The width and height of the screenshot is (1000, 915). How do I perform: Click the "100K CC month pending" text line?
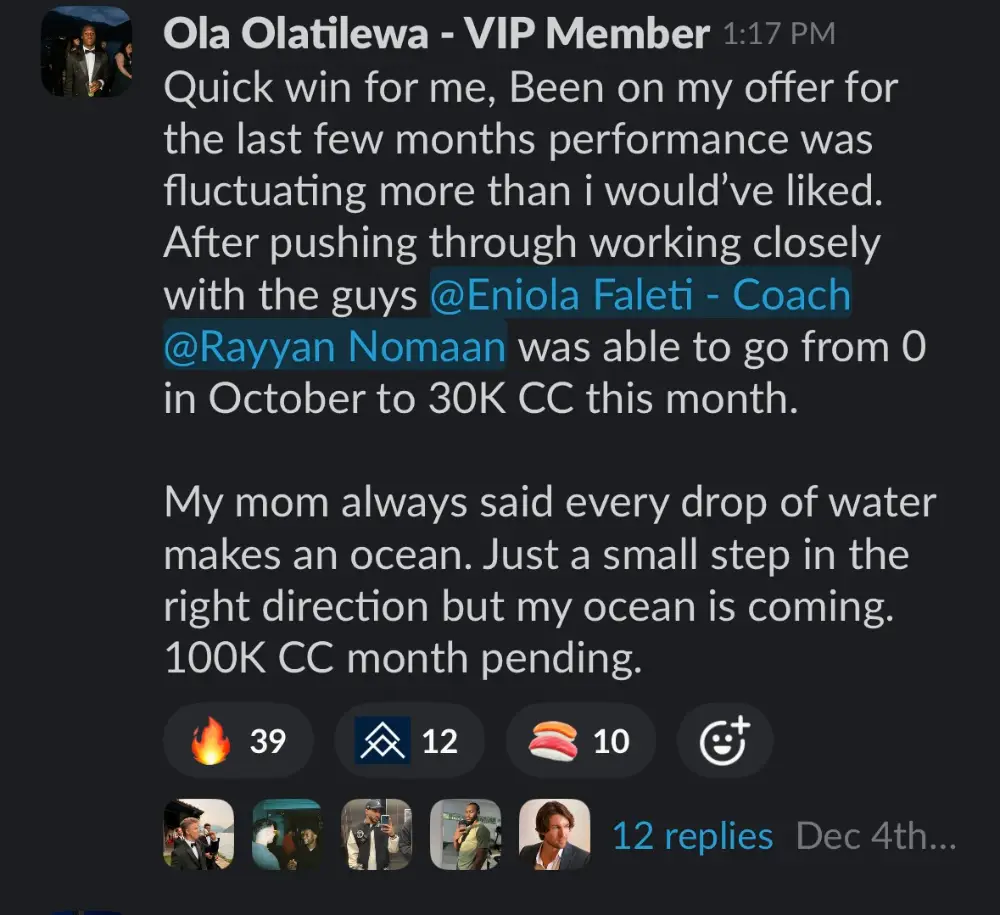402,659
